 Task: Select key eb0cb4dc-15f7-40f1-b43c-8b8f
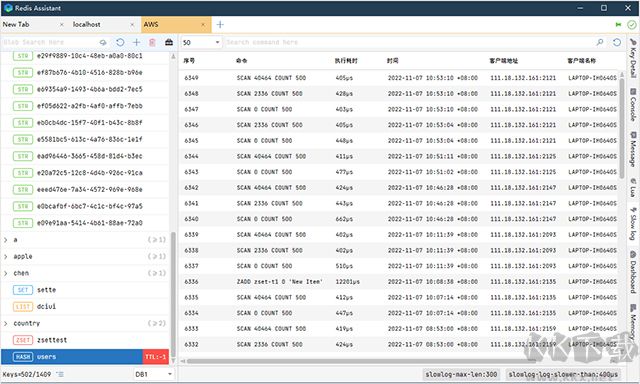[x=85, y=123]
